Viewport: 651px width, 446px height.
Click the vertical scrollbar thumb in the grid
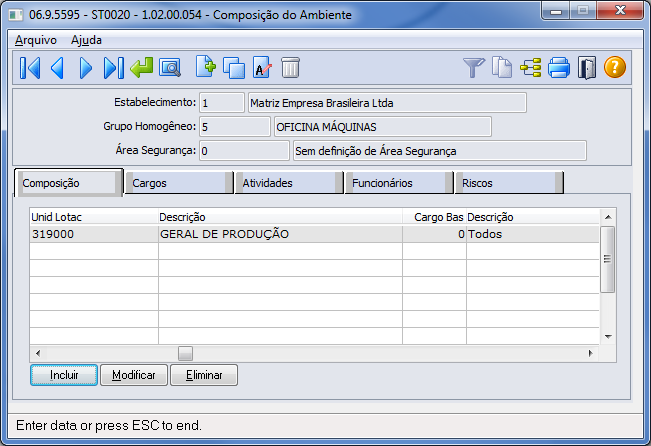(608, 259)
